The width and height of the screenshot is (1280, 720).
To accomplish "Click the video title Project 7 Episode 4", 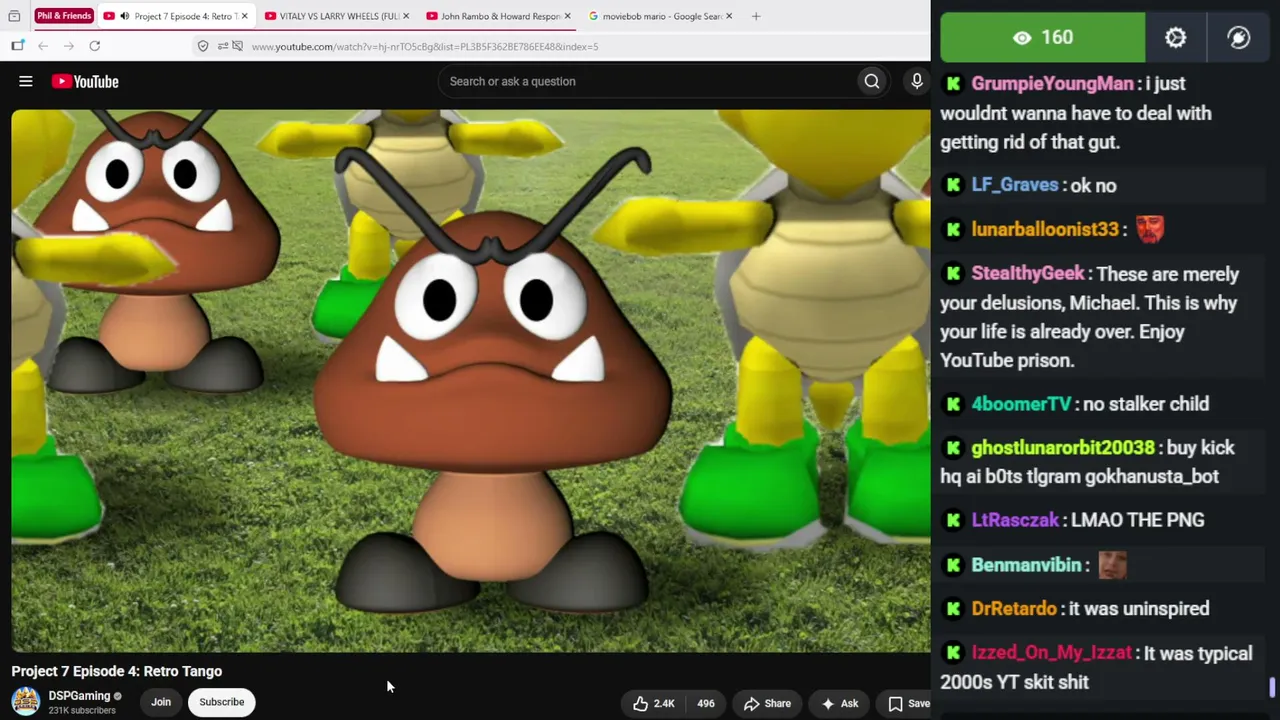I will (117, 671).
